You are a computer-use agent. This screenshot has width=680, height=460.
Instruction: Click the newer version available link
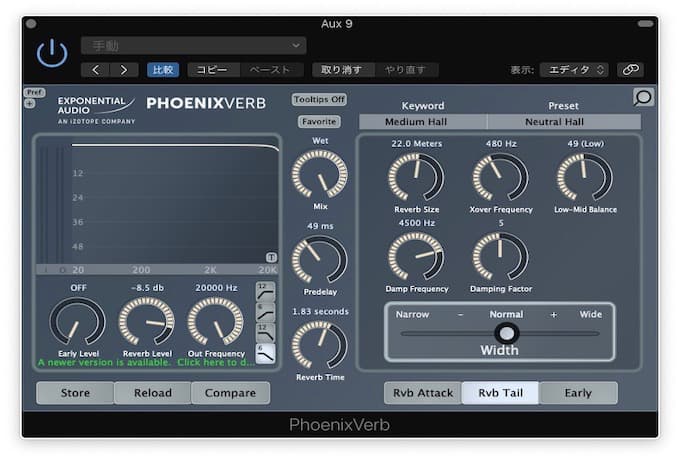tap(147, 362)
